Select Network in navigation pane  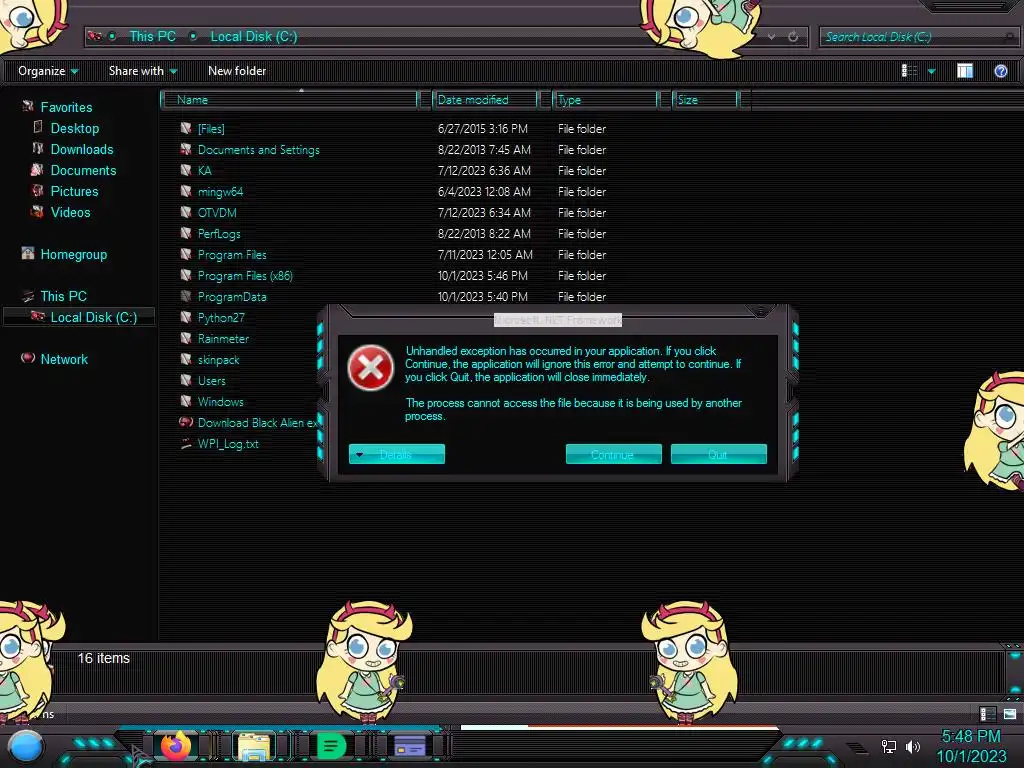click(x=63, y=359)
